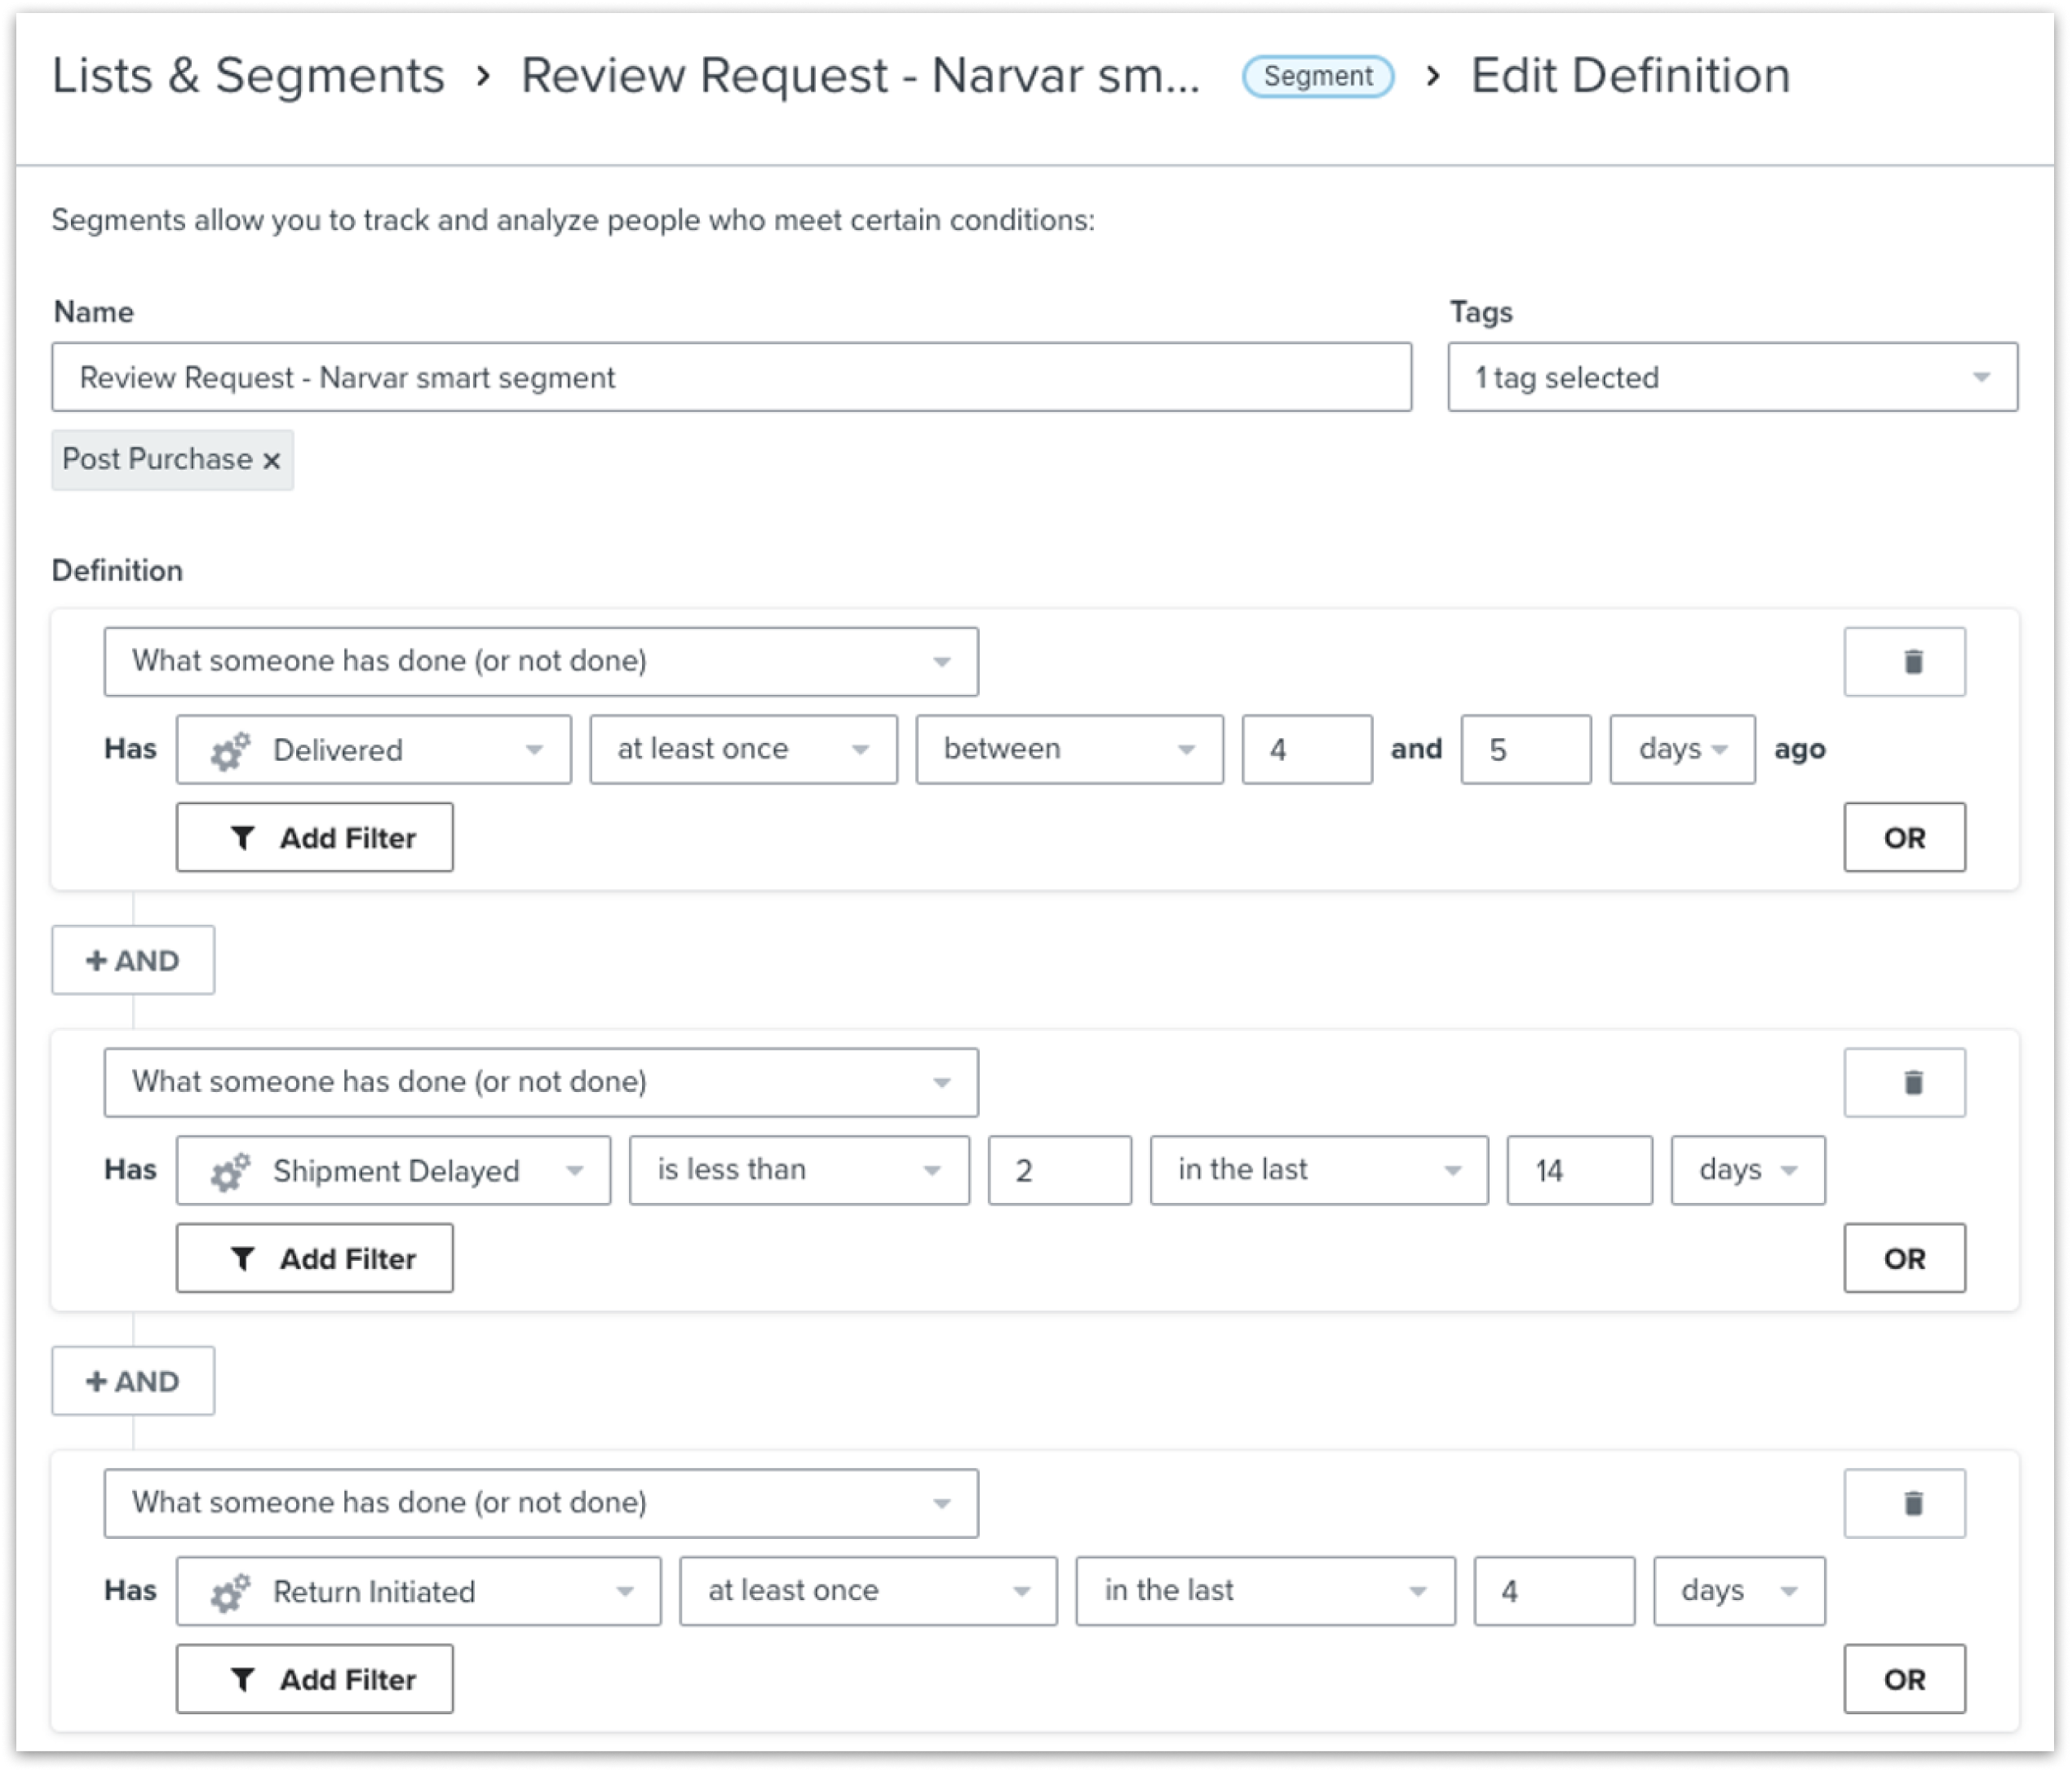Click the field containing 5 in Delivered row
2072x1773 pixels.
click(1525, 749)
